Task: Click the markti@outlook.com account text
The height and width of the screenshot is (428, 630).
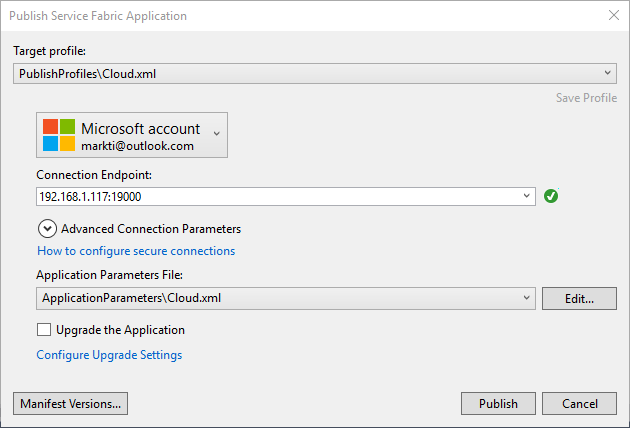Action: pyautogui.click(x=137, y=146)
